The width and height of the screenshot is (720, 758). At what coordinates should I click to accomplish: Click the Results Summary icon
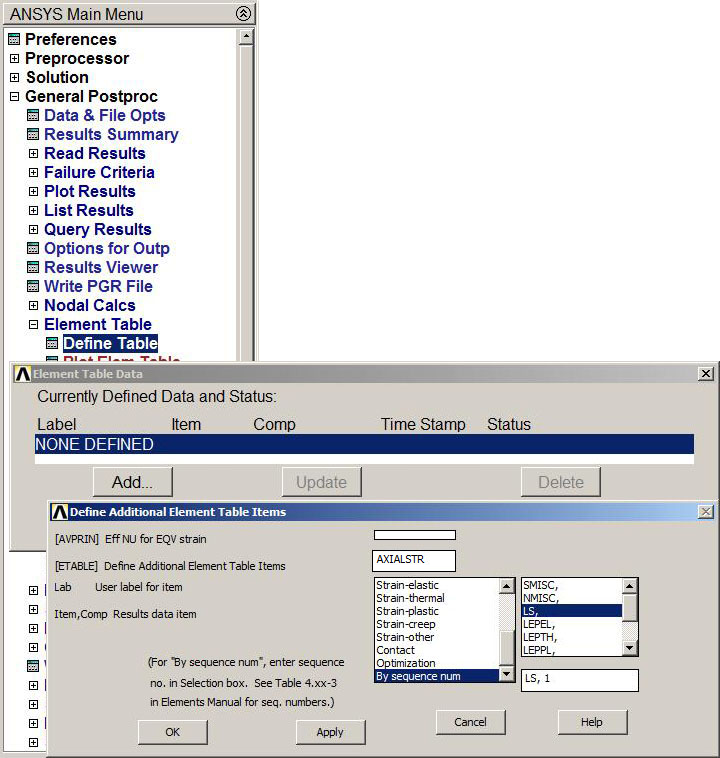tap(33, 135)
